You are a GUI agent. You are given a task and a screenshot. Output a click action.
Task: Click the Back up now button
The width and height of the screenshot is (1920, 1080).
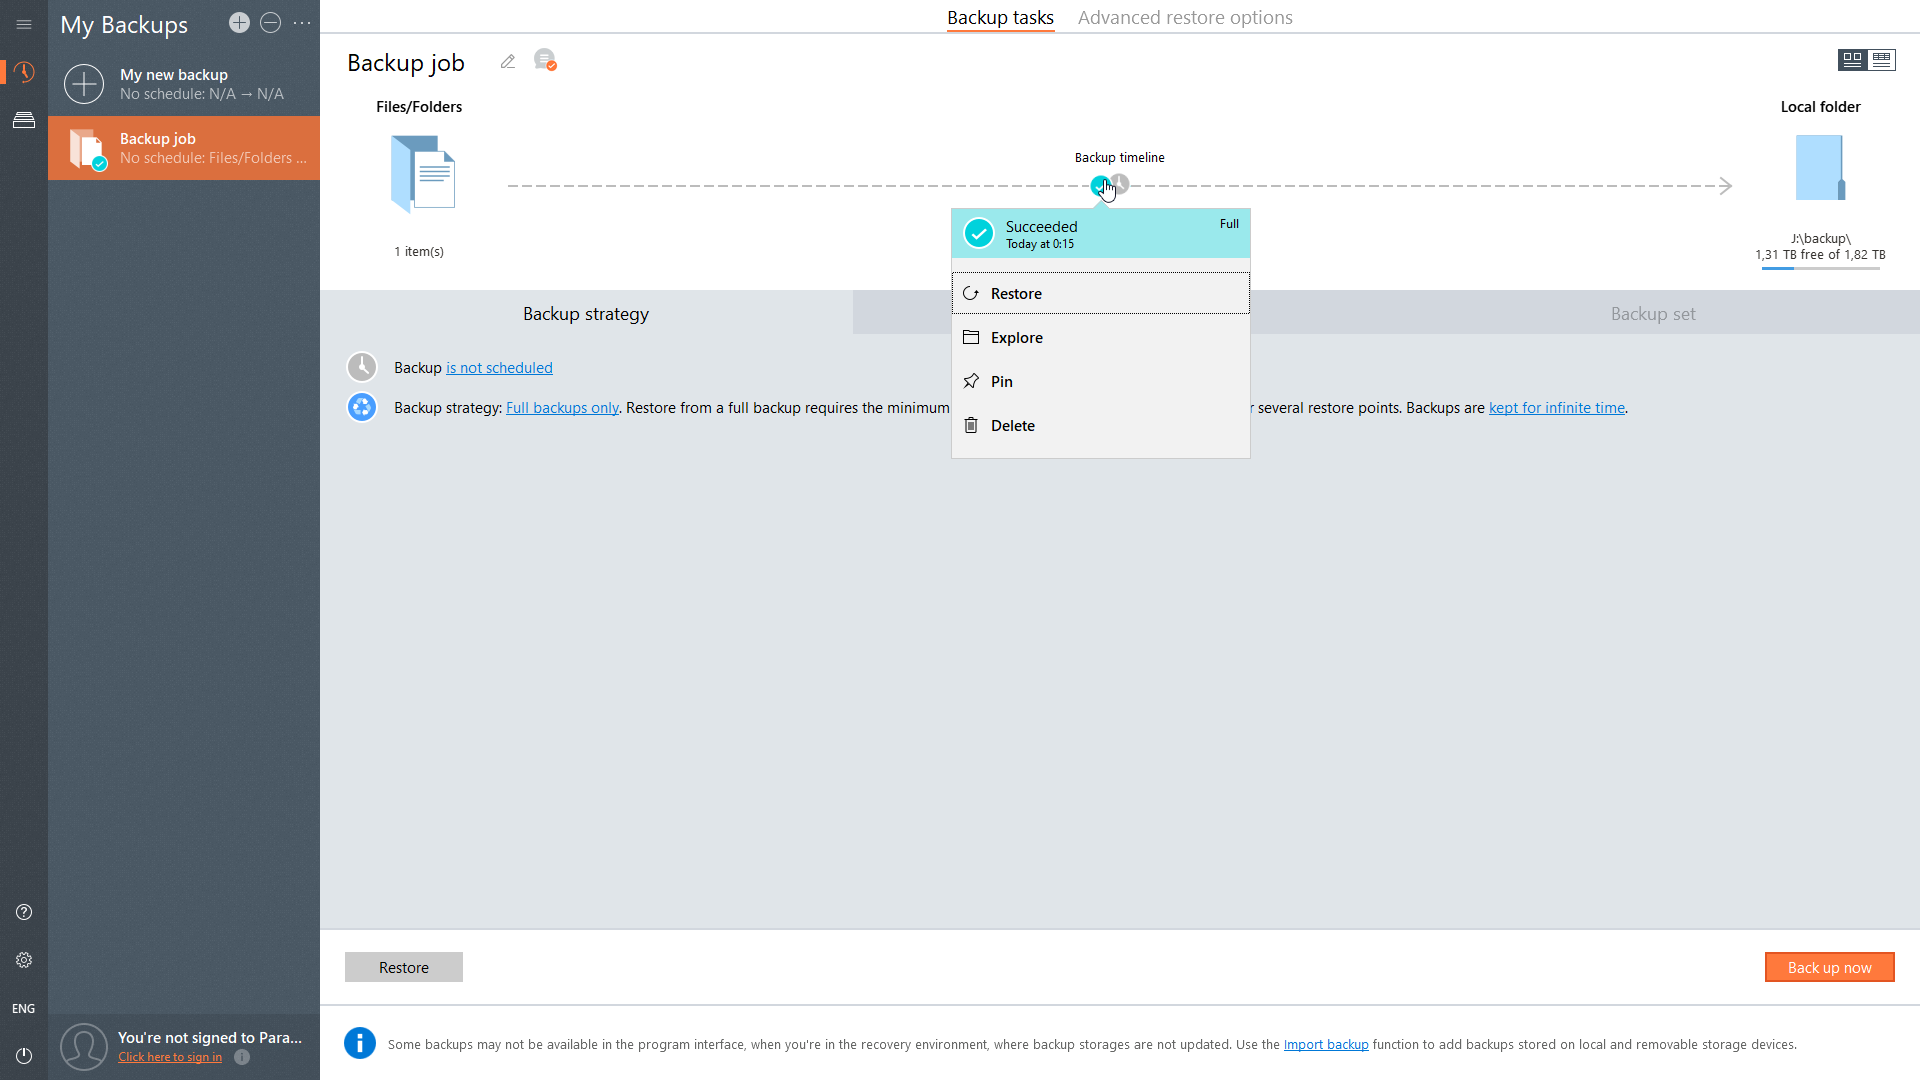tap(1829, 967)
